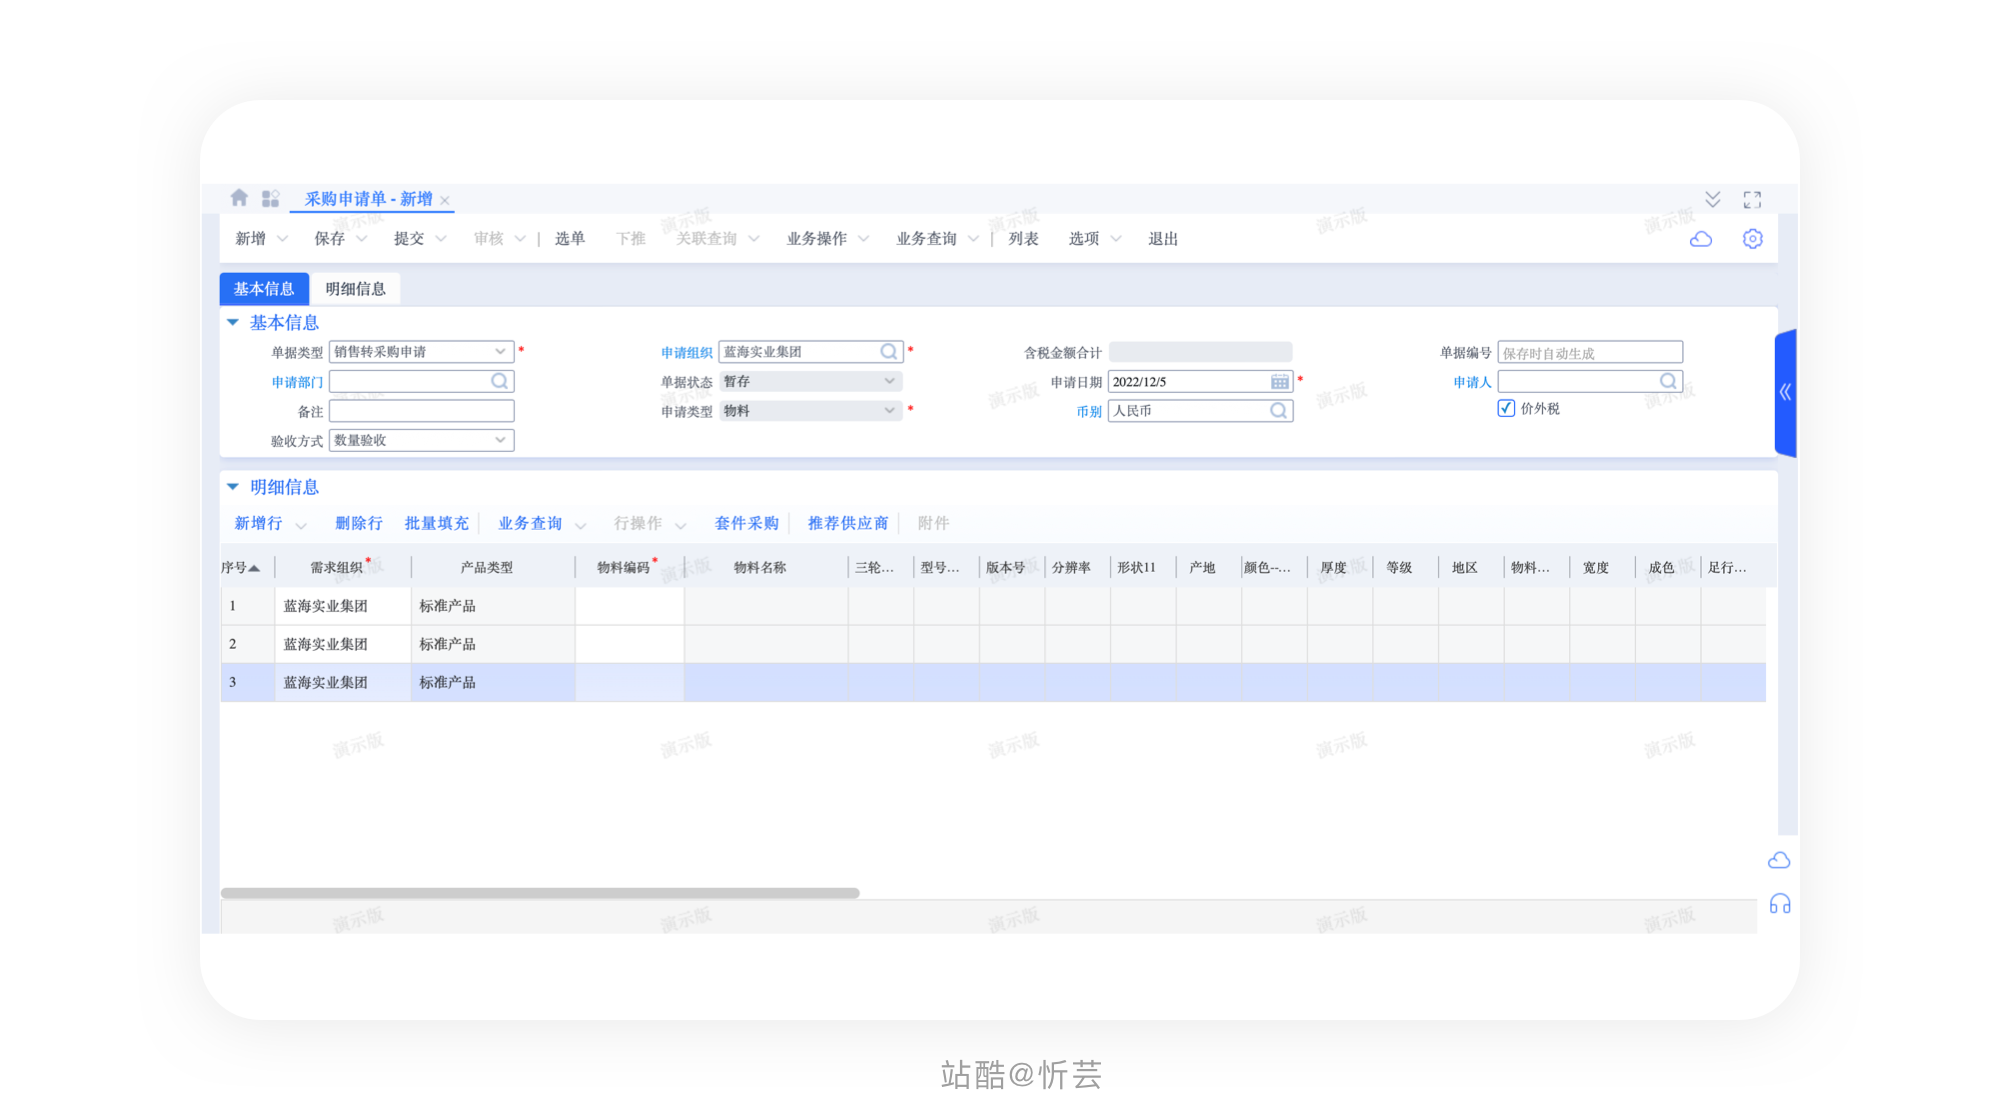Viewport: 2000px width, 1118px height.
Task: Open calendar picker for 申请日期
Action: click(1279, 382)
